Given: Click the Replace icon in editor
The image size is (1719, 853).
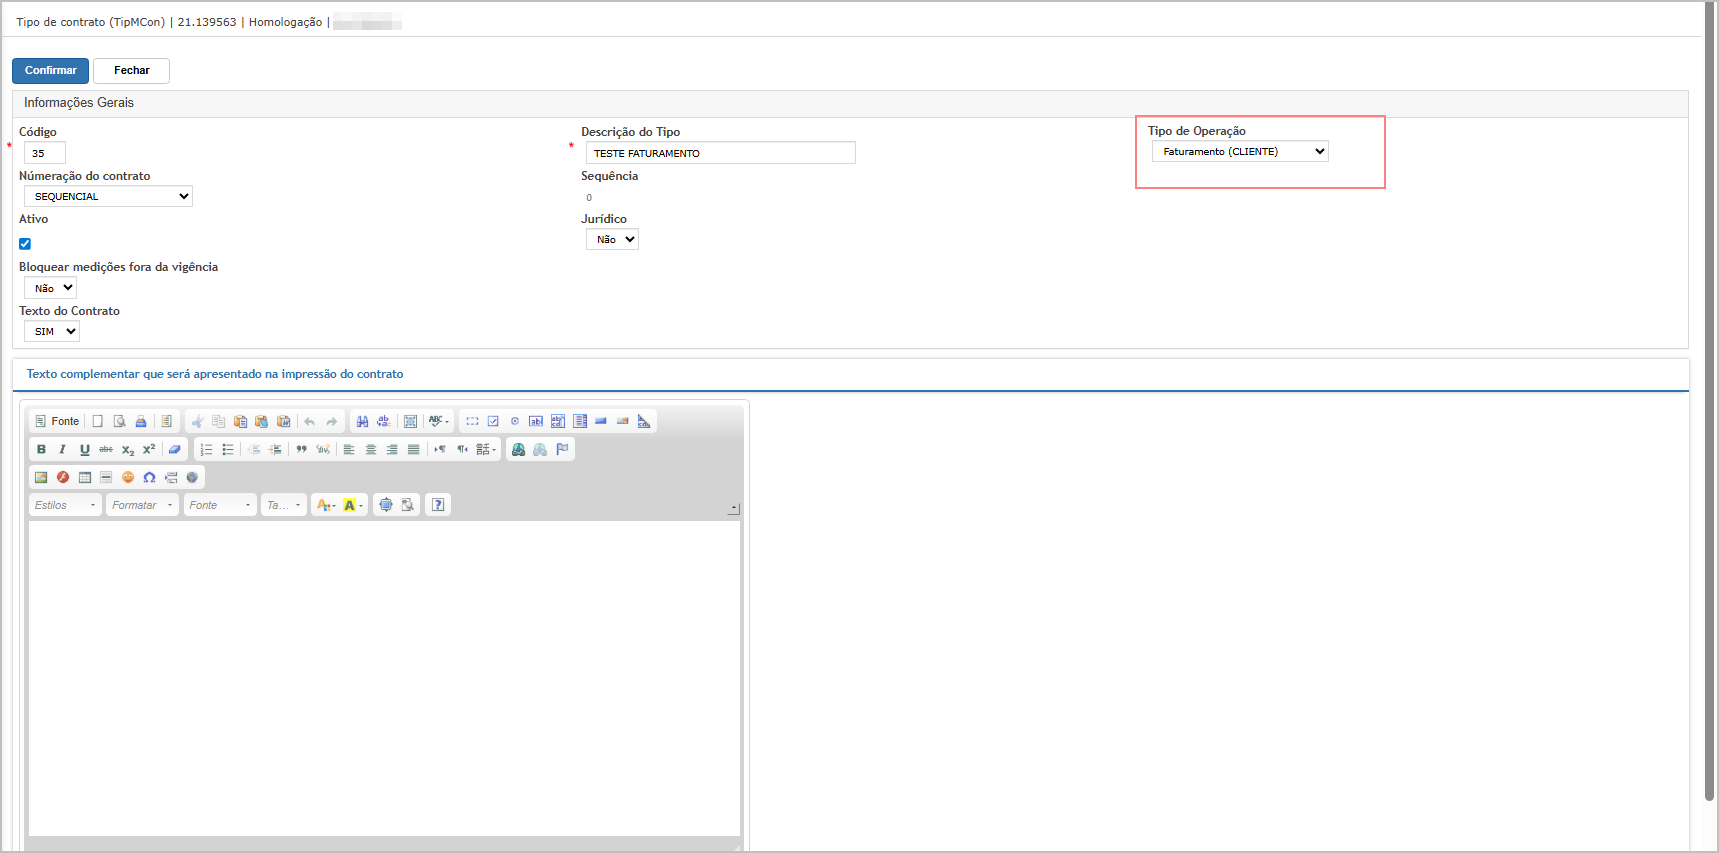Looking at the screenshot, I should (x=384, y=421).
